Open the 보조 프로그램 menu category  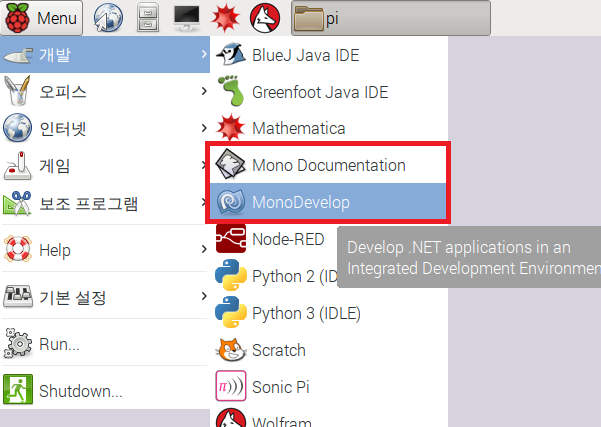pyautogui.click(x=105, y=203)
